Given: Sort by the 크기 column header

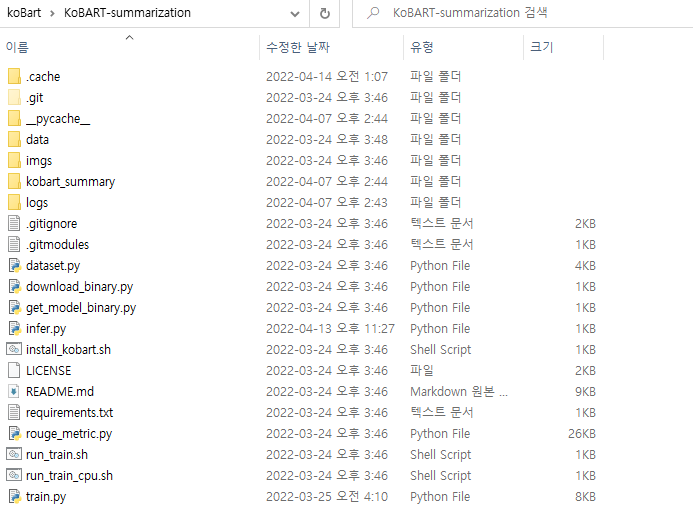Looking at the screenshot, I should [541, 47].
